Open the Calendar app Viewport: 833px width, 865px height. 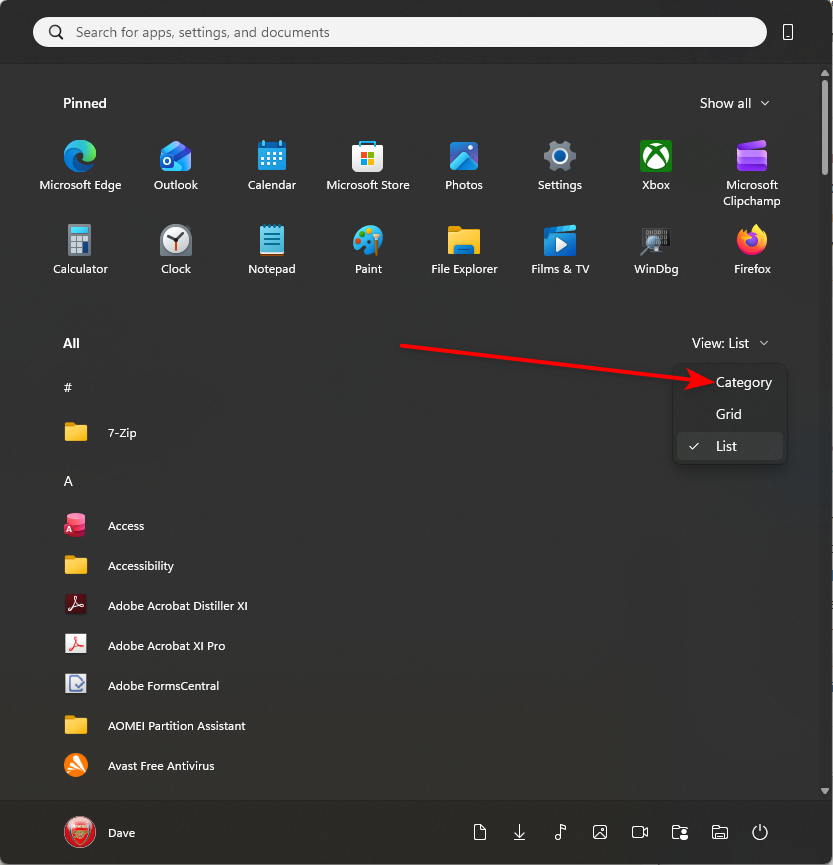pos(271,165)
